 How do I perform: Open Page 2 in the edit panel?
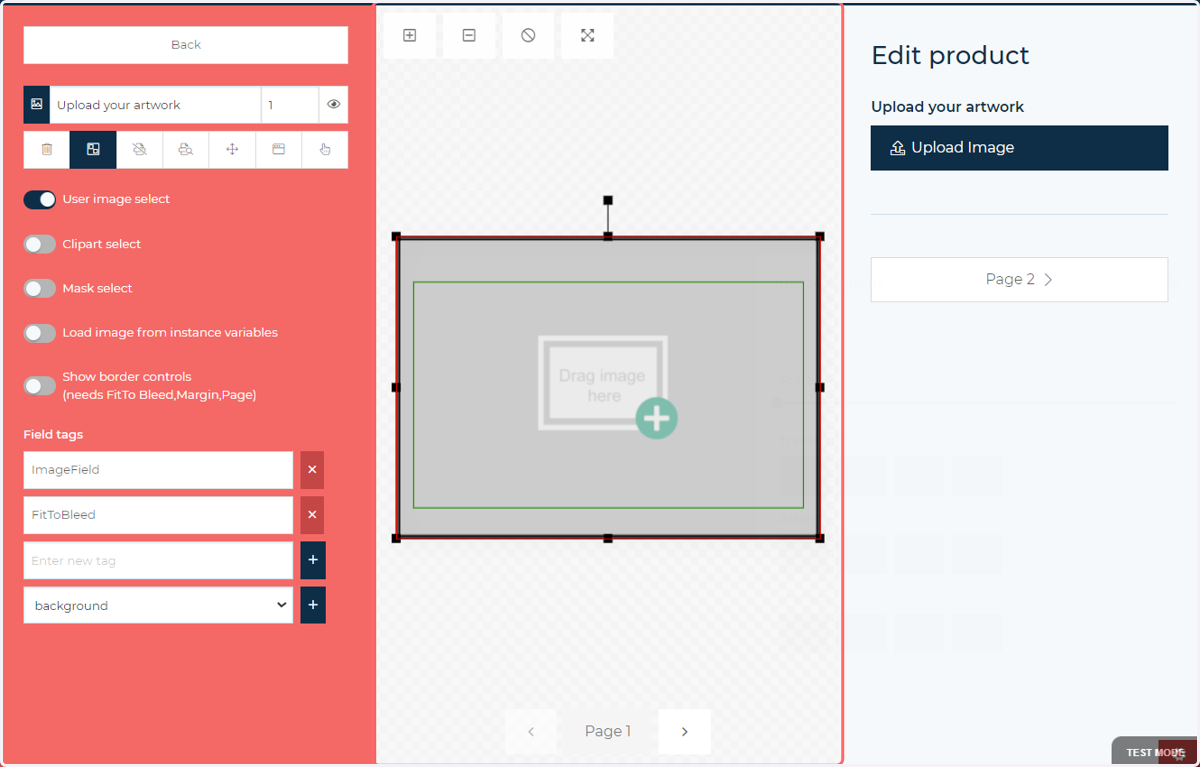(1019, 280)
